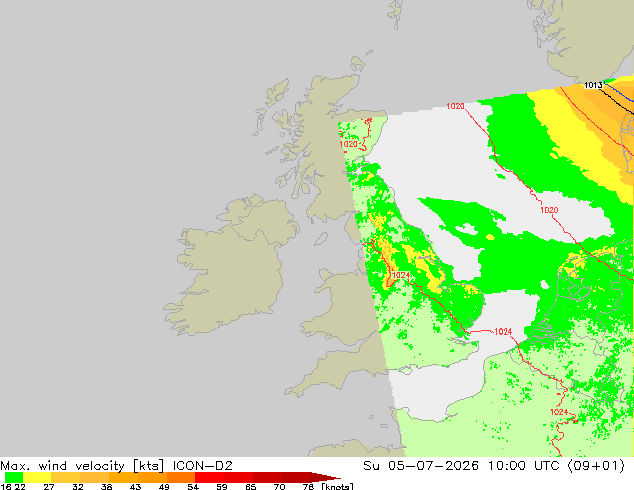This screenshot has width=634, height=490.
Task: Click the '78' legend value
Action: point(308,486)
